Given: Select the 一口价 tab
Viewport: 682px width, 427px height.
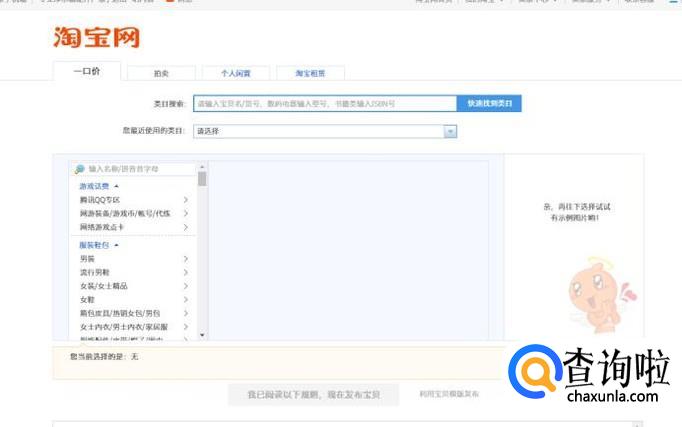Looking at the screenshot, I should tap(87, 71).
